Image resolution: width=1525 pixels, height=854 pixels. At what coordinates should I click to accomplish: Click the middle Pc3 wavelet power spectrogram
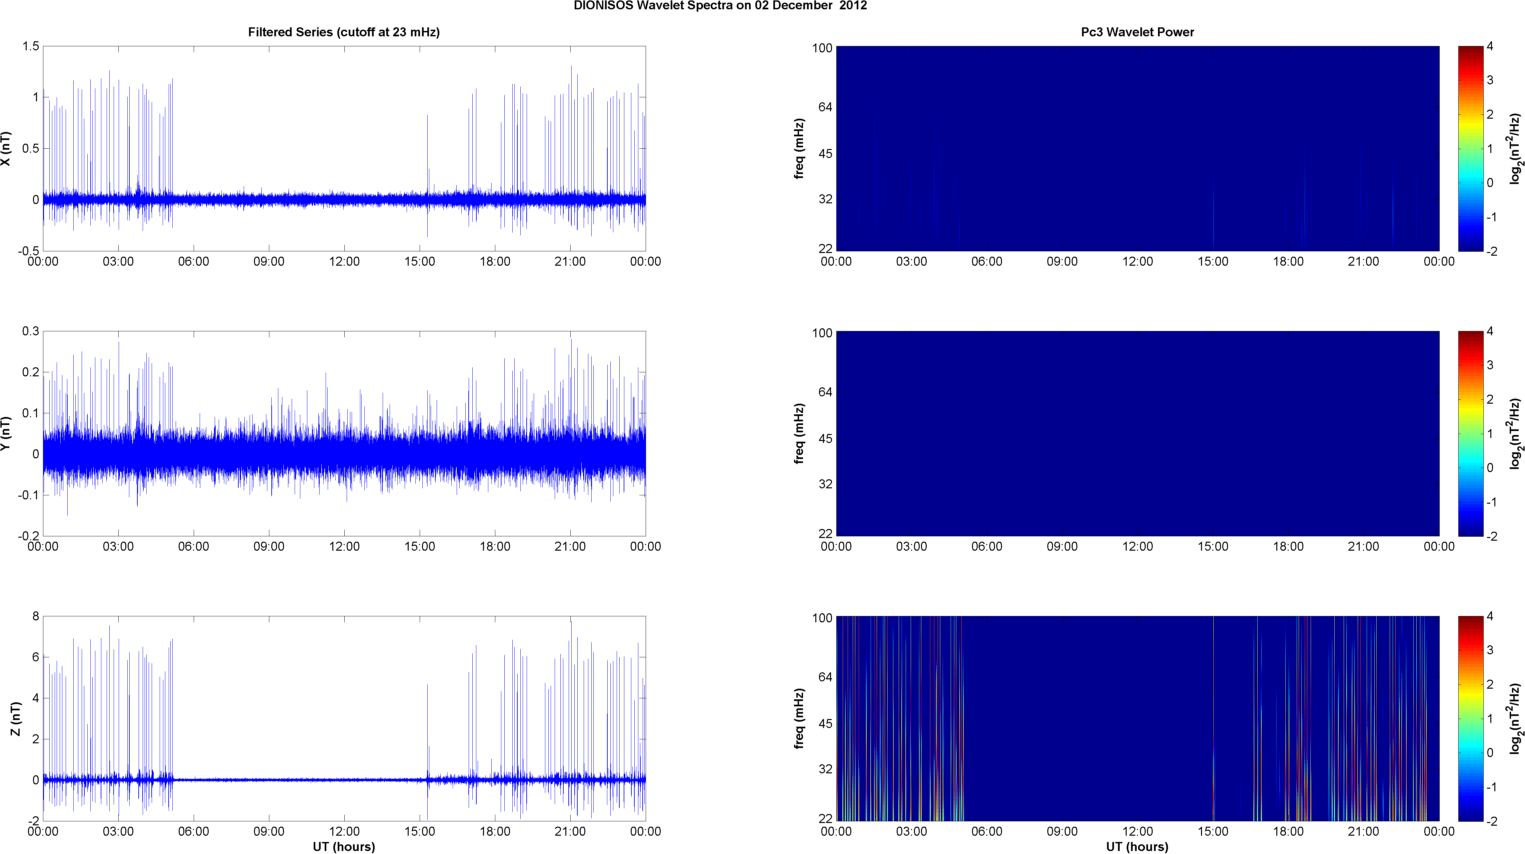pyautogui.click(x=1137, y=433)
